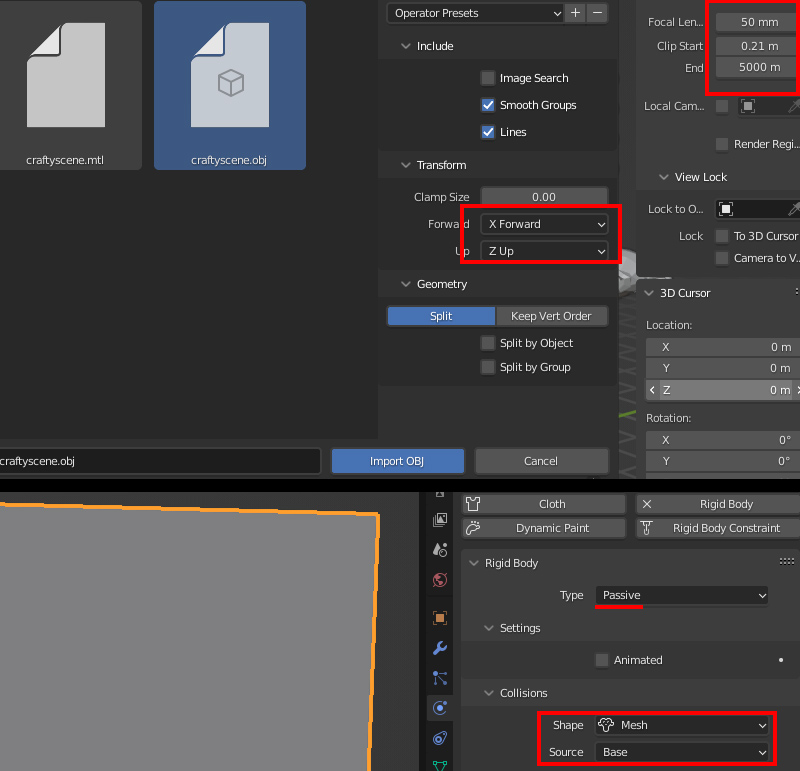800x771 pixels.
Task: Enable Camera to View lock checkbox
Action: pyautogui.click(x=722, y=258)
